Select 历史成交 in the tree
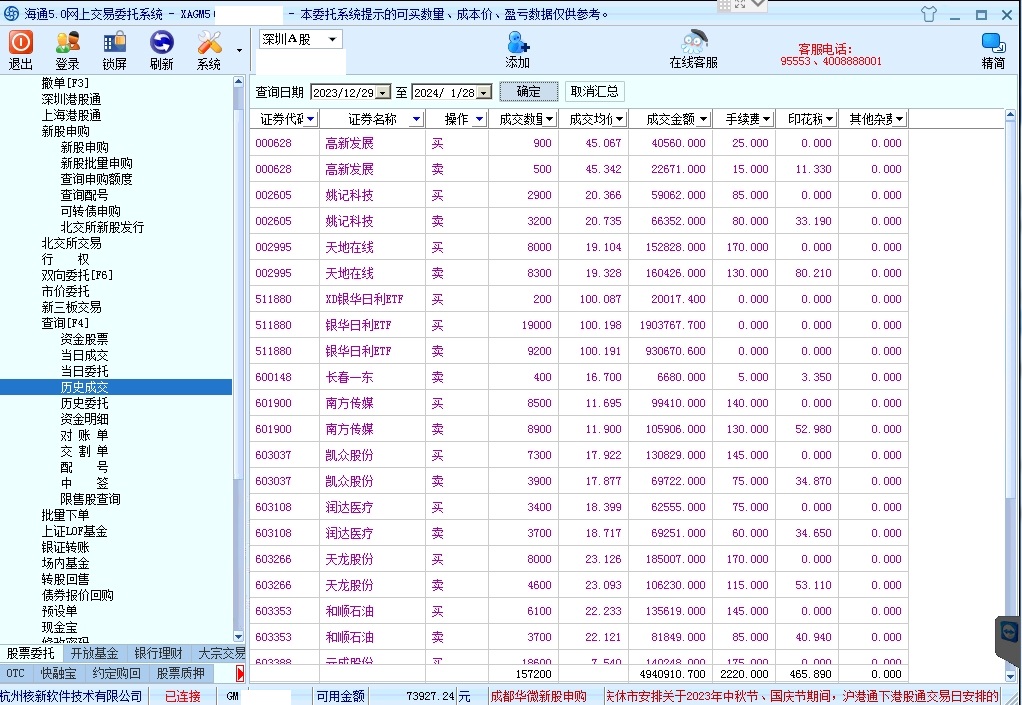 [84, 387]
